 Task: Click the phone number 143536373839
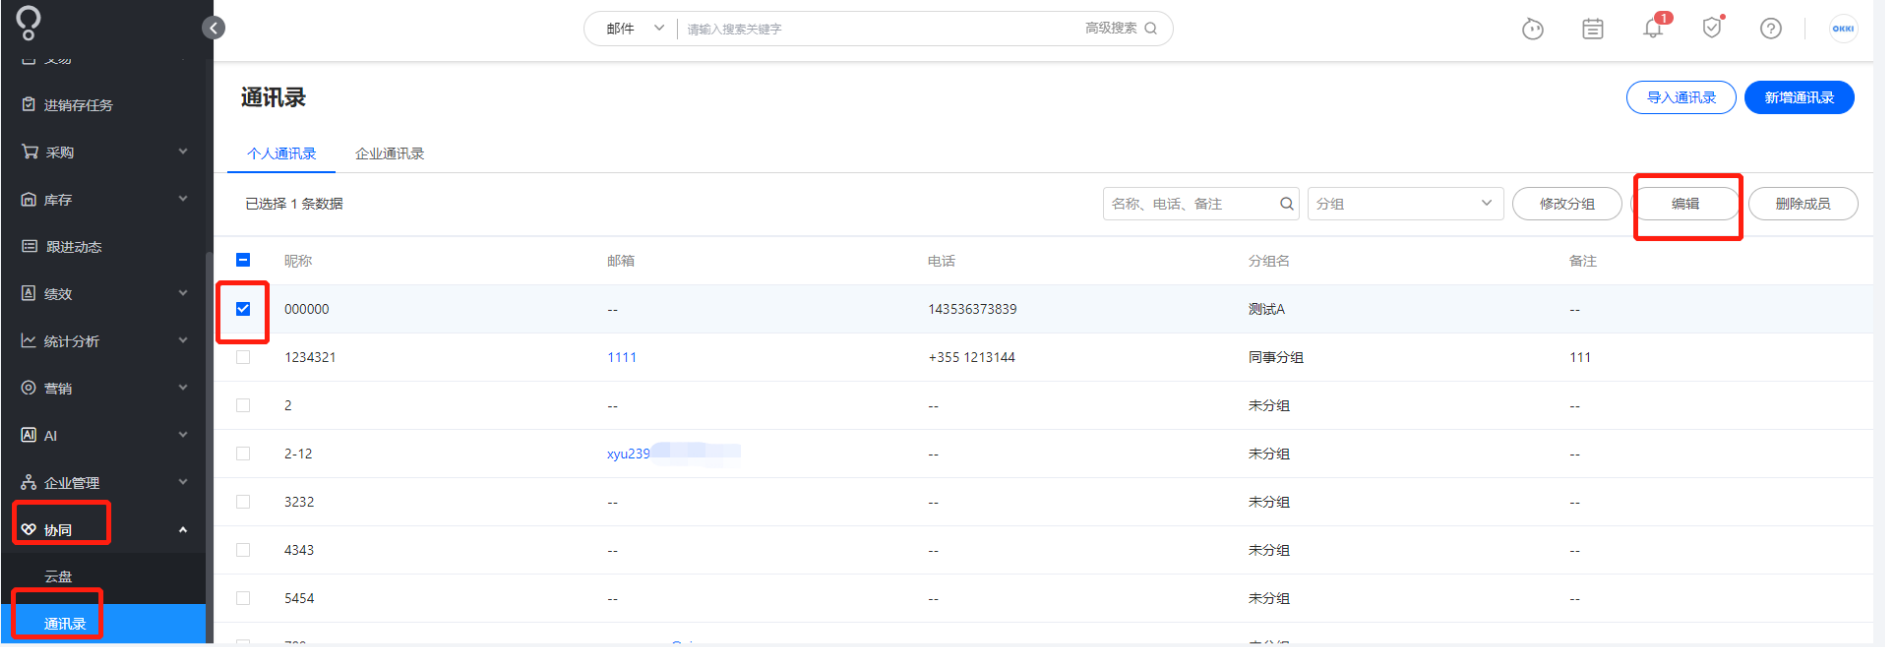point(972,309)
